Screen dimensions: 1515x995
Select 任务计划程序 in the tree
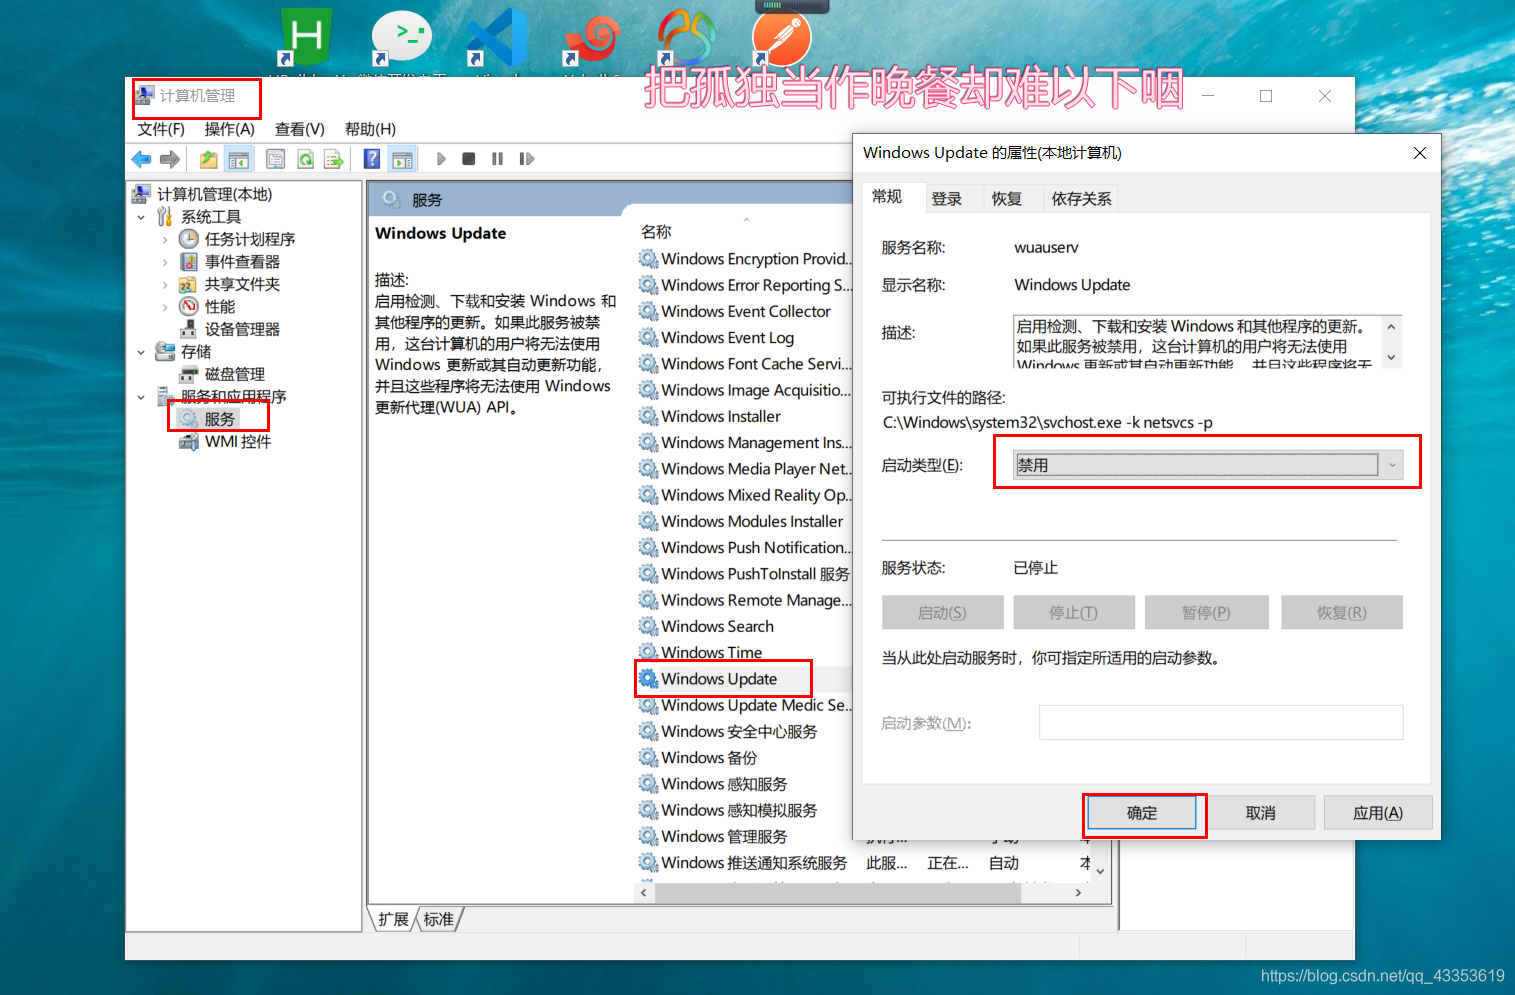click(x=249, y=239)
